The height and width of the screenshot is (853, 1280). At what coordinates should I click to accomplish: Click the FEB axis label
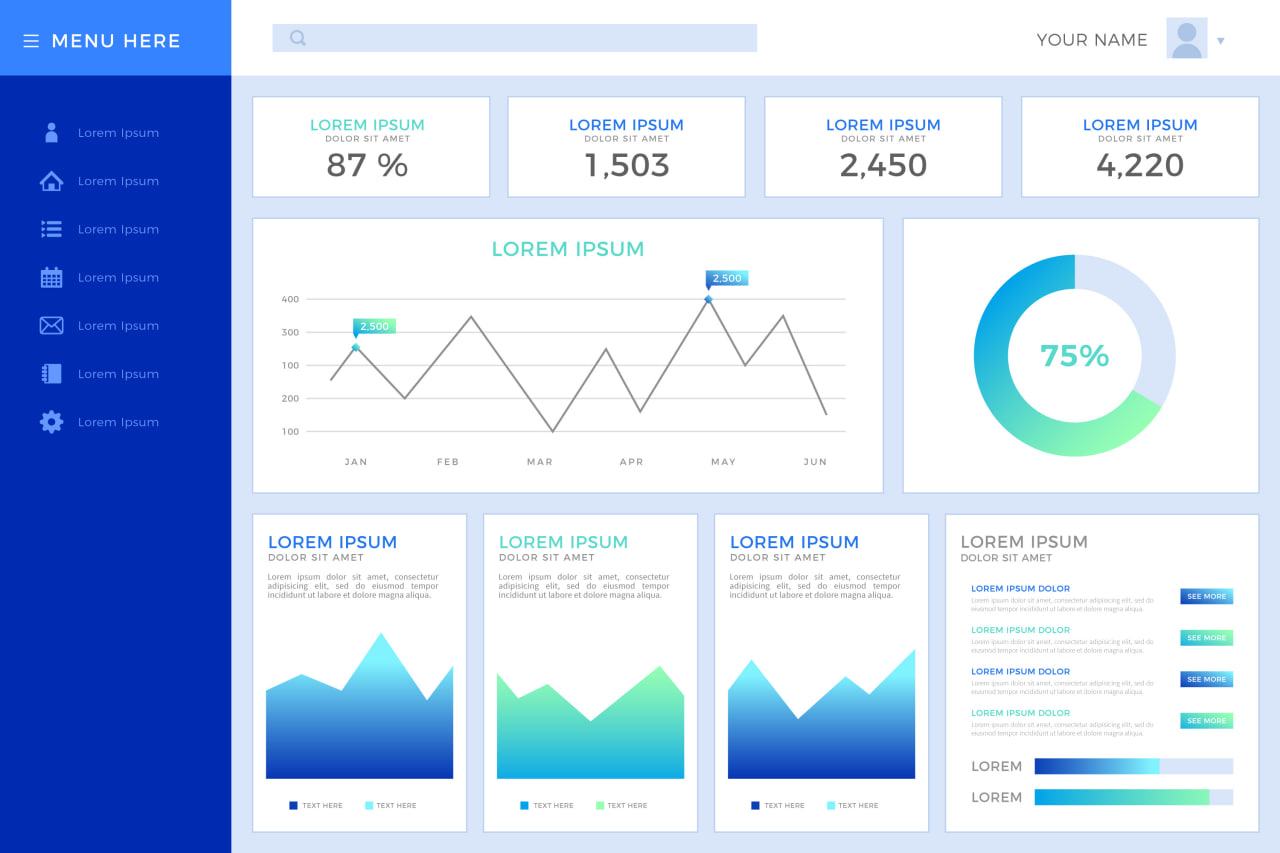448,462
